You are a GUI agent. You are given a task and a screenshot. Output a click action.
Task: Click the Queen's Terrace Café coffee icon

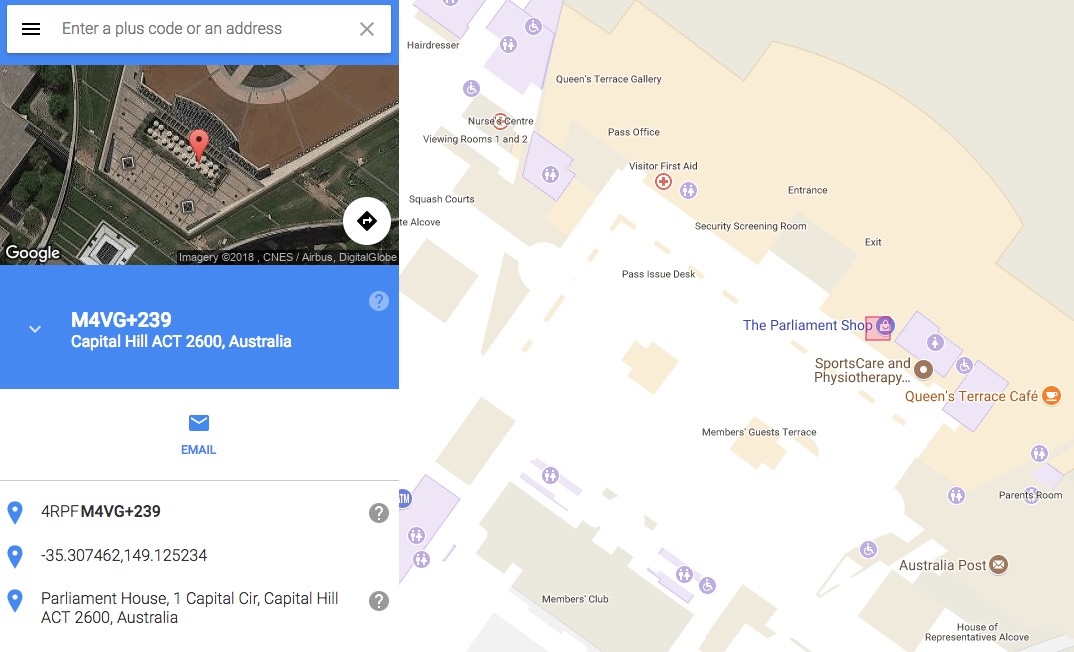coord(1051,396)
